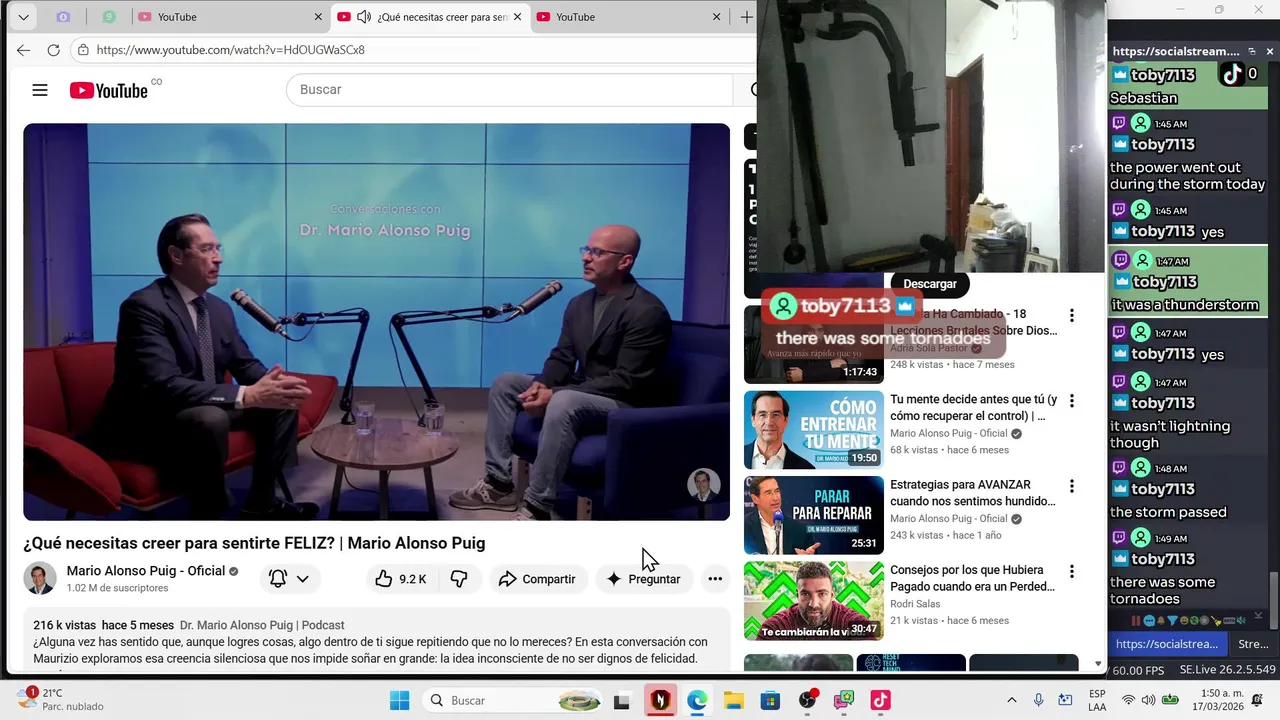Toggle the subscription notification bell
The width and height of the screenshot is (1280, 720).
point(278,578)
